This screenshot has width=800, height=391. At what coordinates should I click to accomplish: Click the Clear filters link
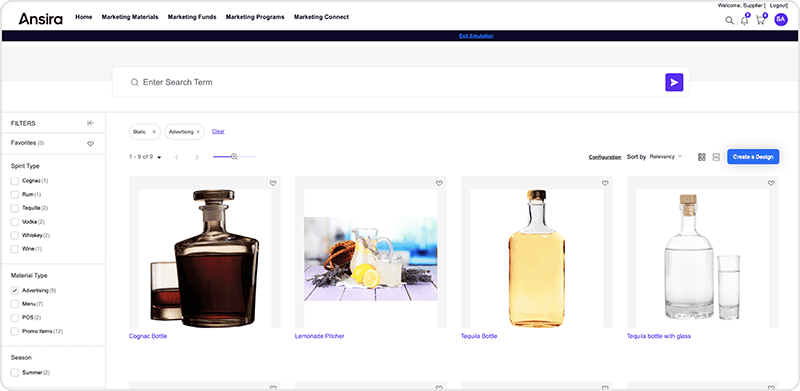(x=218, y=131)
